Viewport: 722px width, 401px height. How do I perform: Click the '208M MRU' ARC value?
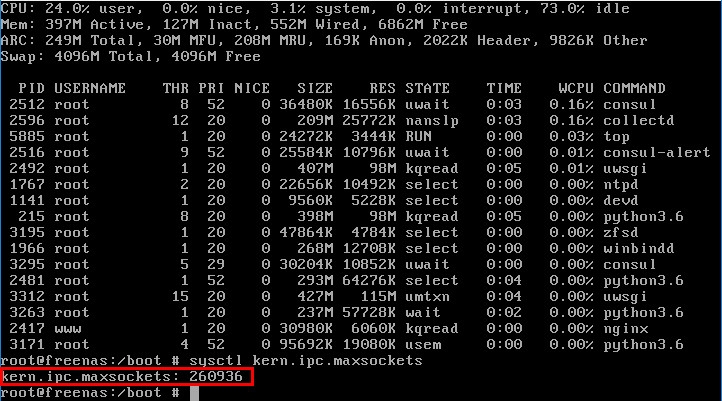[x=274, y=41]
